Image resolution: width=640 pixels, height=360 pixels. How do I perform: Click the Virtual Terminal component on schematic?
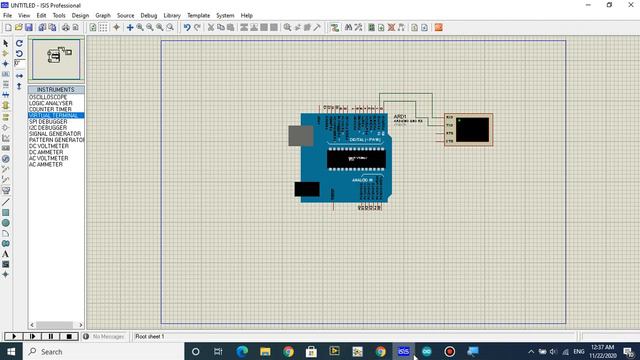(x=469, y=130)
